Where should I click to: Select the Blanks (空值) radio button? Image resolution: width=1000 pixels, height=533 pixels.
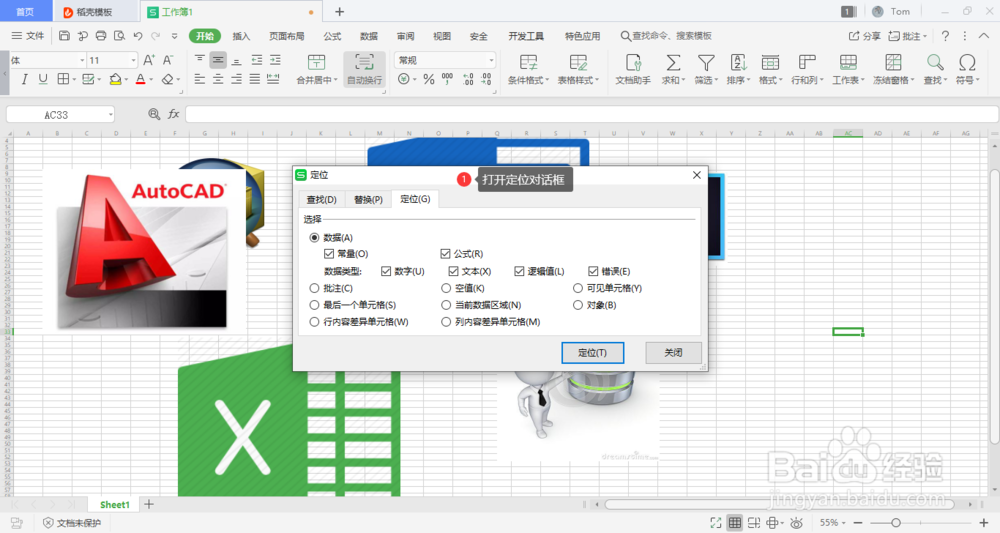click(446, 288)
